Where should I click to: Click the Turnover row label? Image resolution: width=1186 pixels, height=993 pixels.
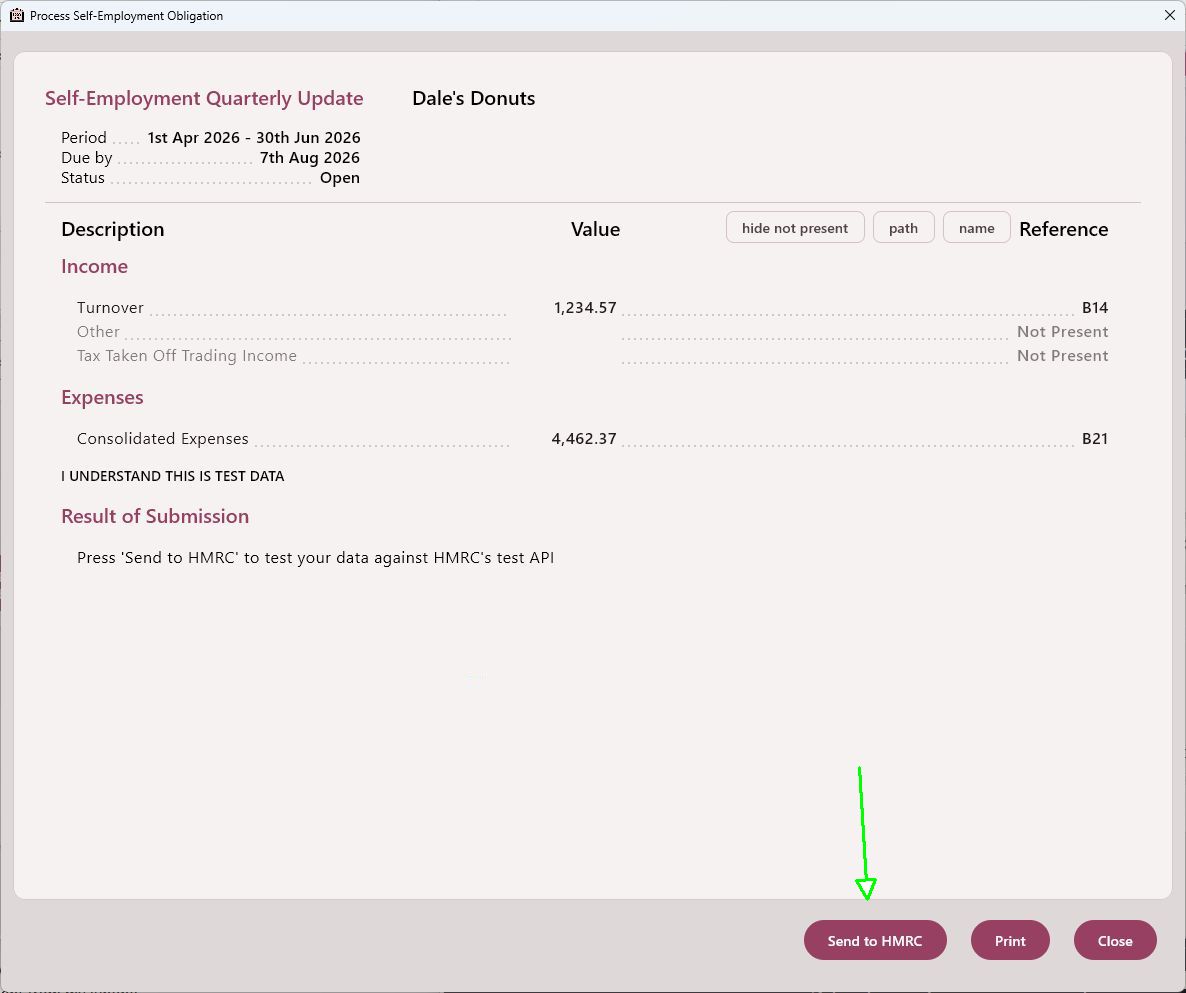click(x=110, y=308)
